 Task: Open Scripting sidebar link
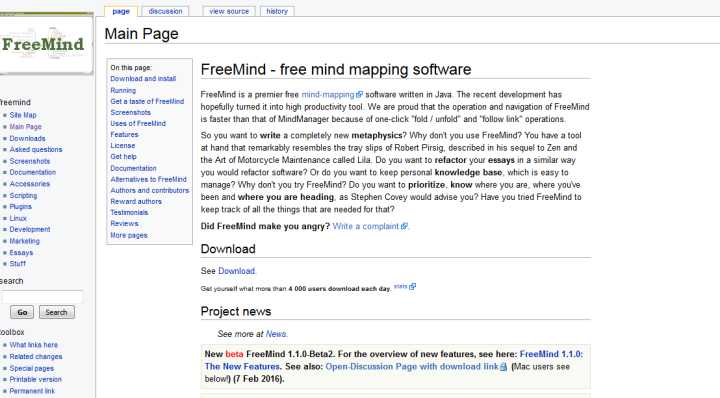23,195
